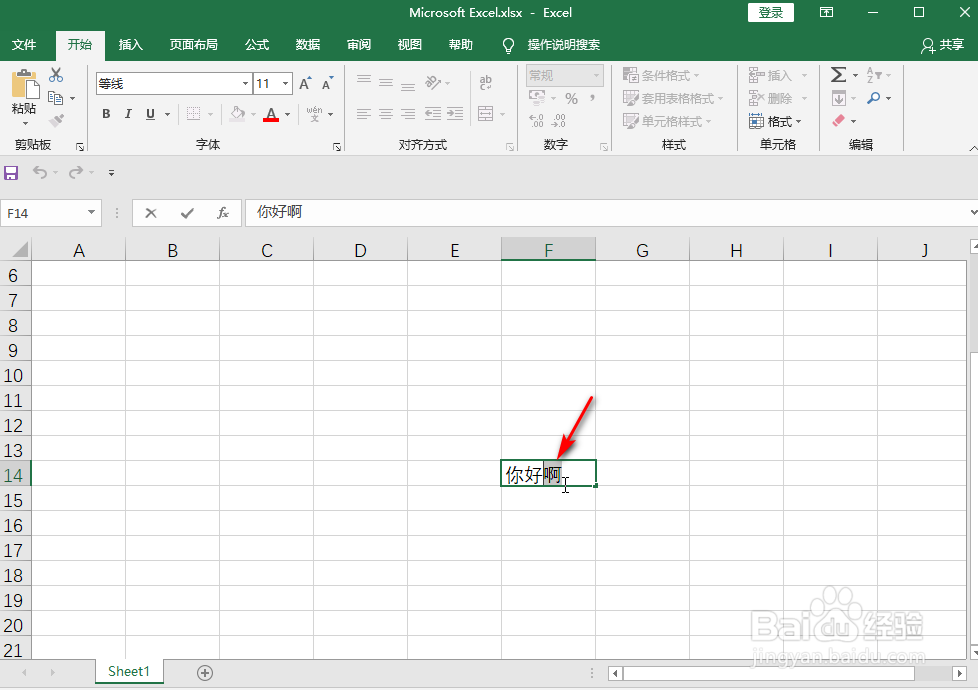
Task: Click the Format Painter icon
Action: click(56, 120)
